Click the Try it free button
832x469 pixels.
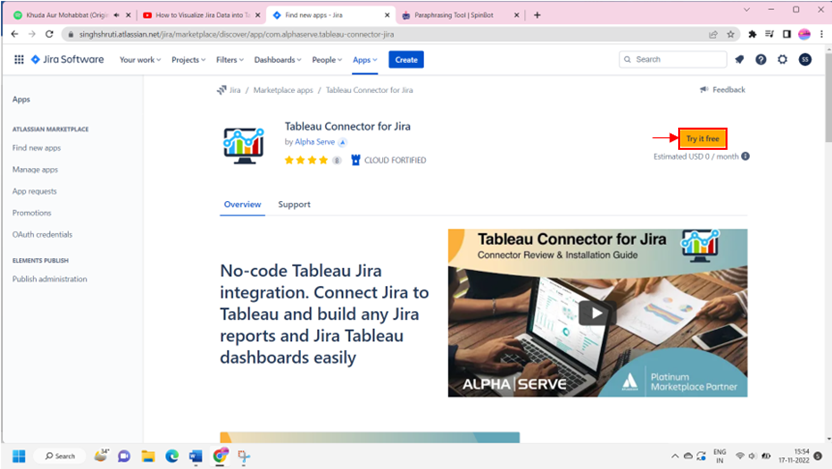[x=703, y=138]
